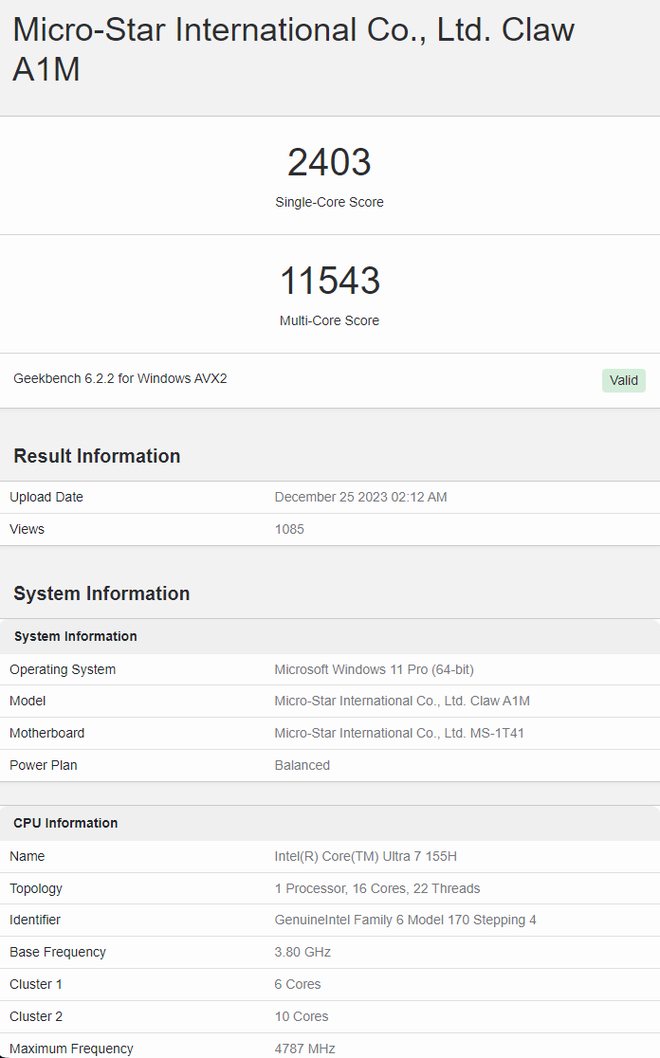The image size is (660, 1058).
Task: Click the 'Model' row label
Action: point(28,701)
